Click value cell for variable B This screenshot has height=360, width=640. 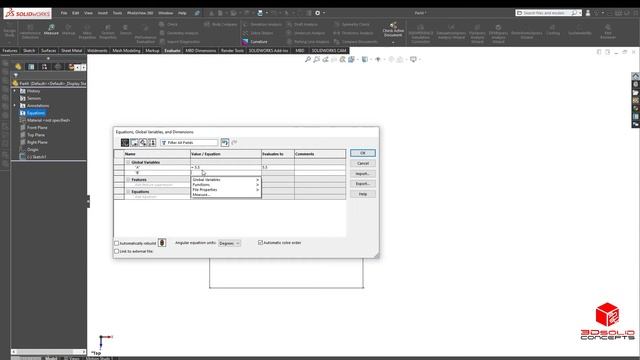226,173
